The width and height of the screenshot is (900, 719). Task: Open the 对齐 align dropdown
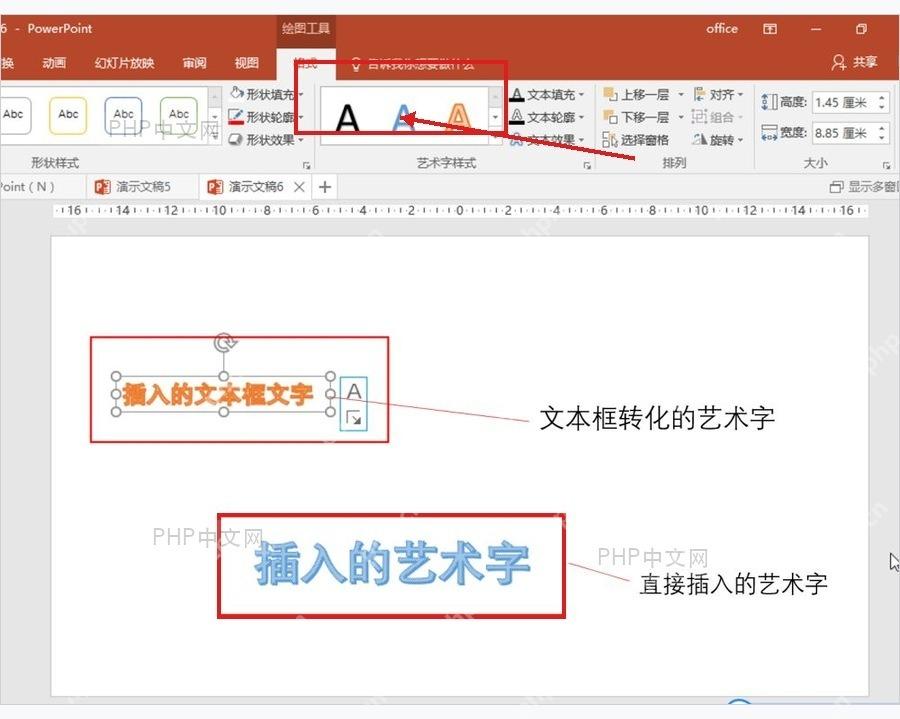719,94
